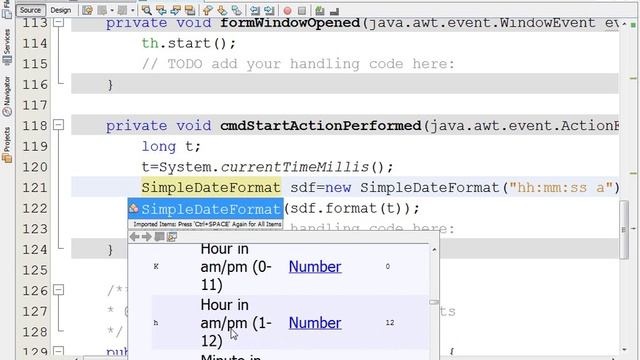Go to Next Bookmark icon

click(222, 10)
